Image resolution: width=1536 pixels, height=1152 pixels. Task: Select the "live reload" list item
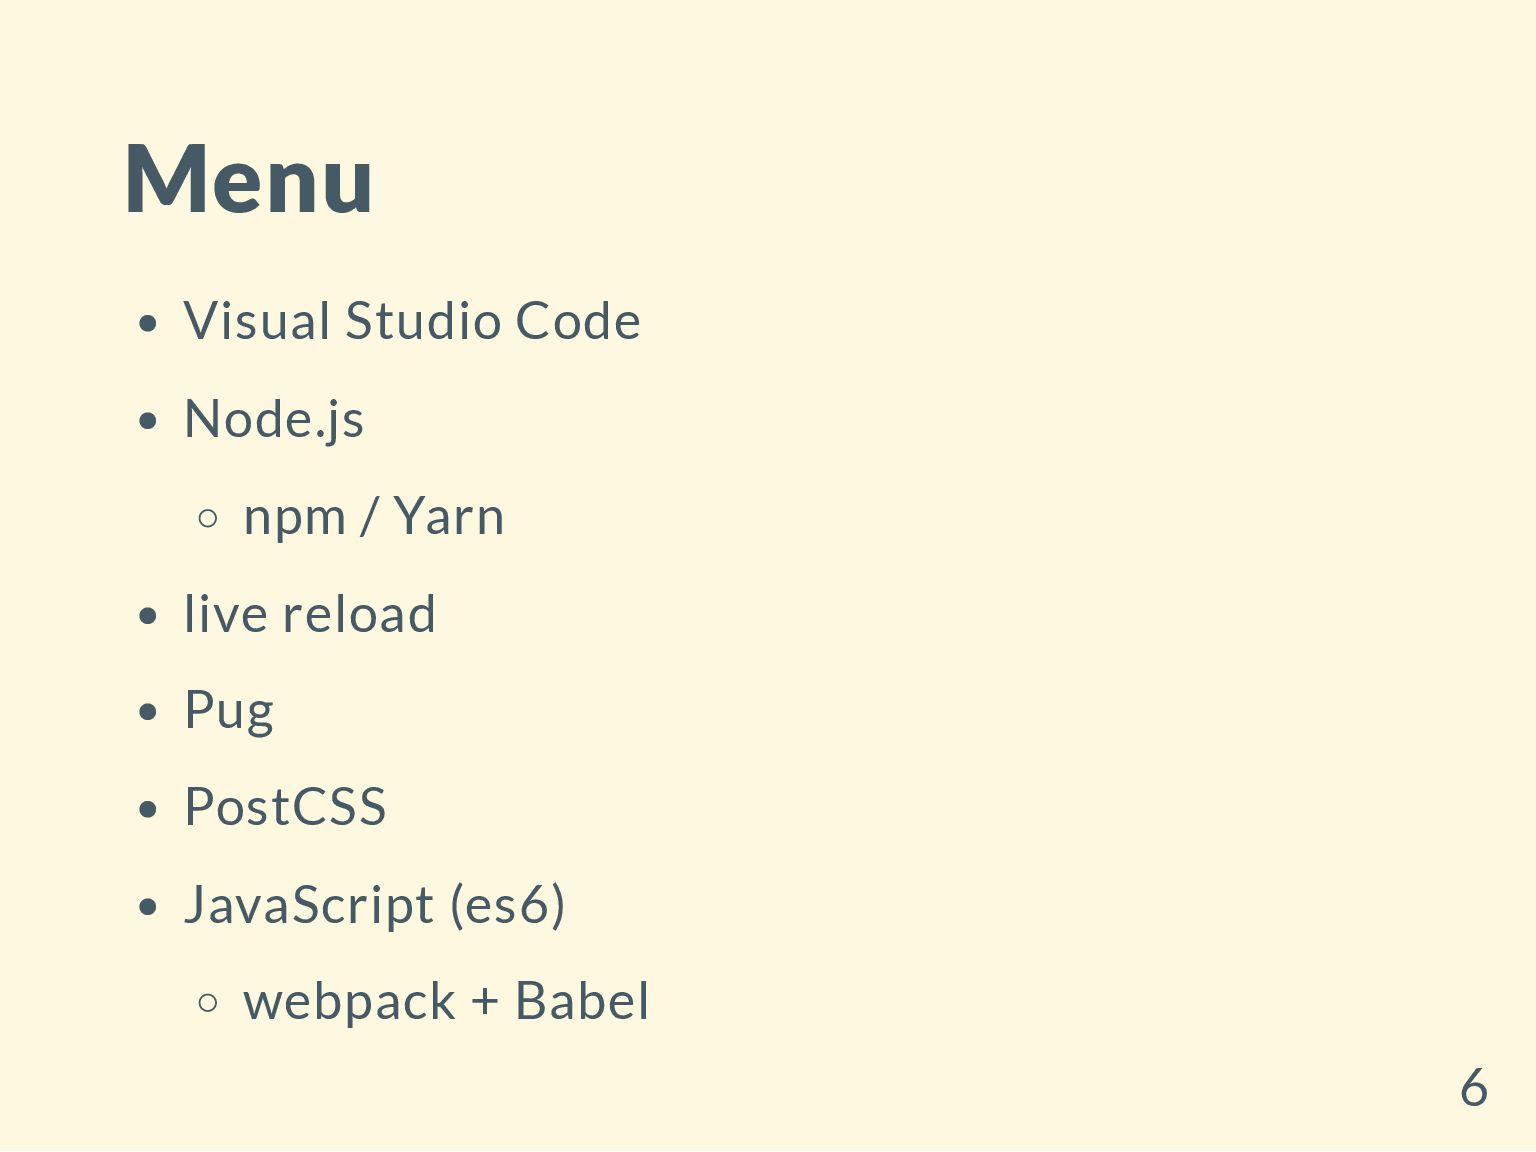point(310,614)
